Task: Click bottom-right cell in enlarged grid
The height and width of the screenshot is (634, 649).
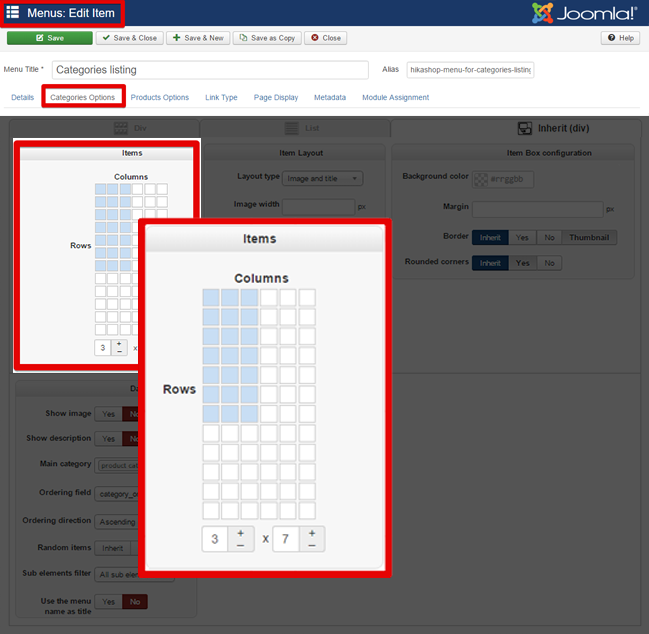Action: tap(307, 511)
